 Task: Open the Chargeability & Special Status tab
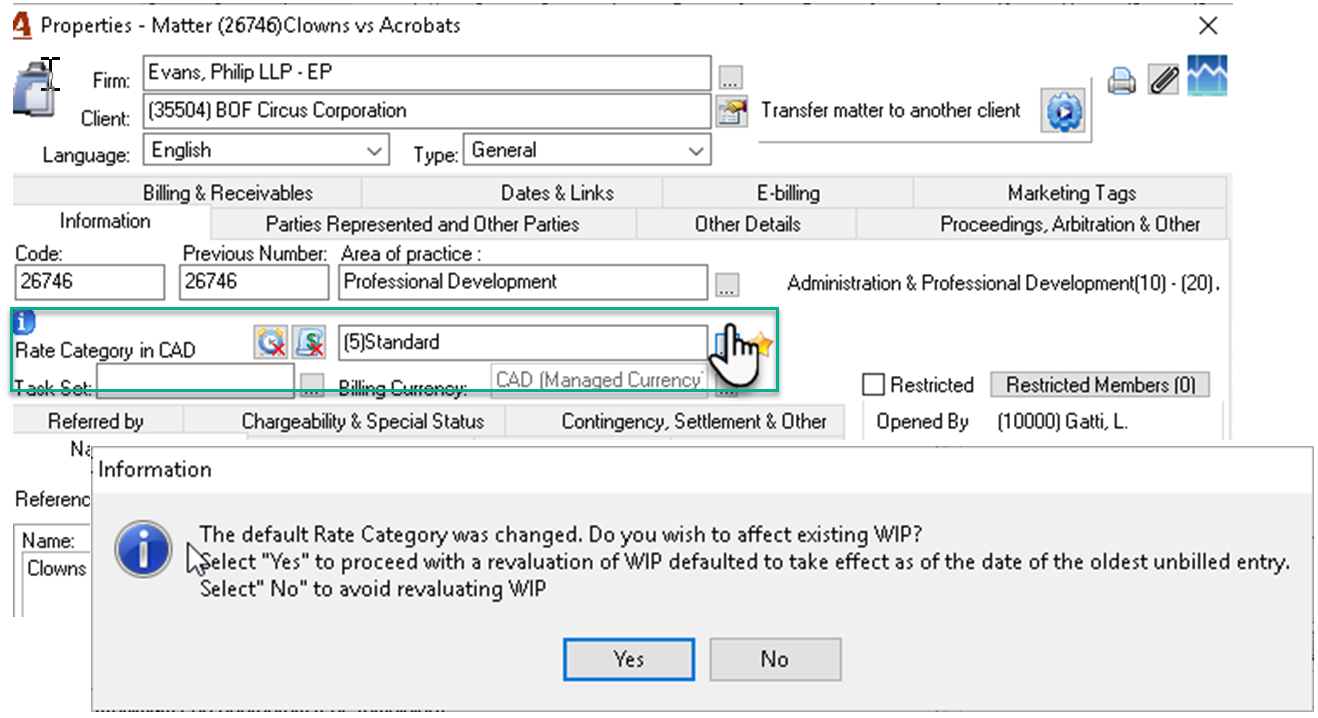pyautogui.click(x=363, y=421)
